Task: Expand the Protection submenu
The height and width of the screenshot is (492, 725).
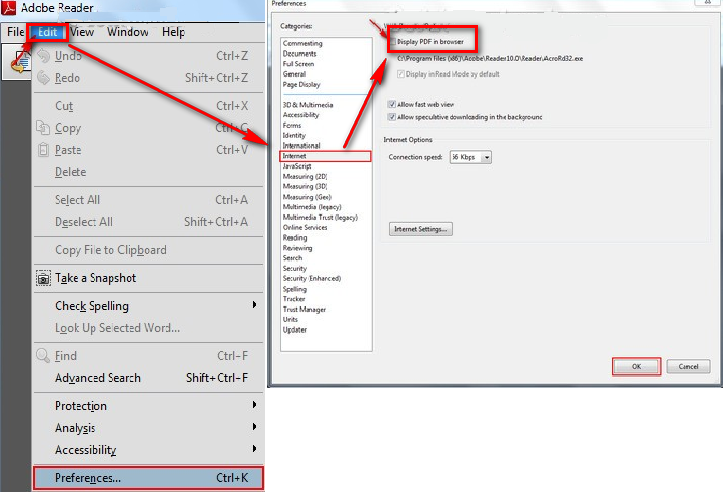Action: [254, 405]
